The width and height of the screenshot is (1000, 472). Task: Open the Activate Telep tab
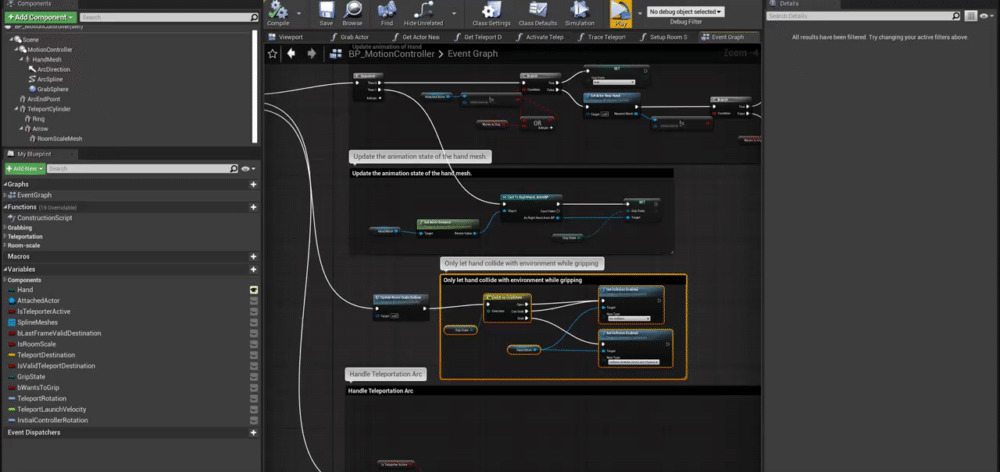(x=539, y=37)
